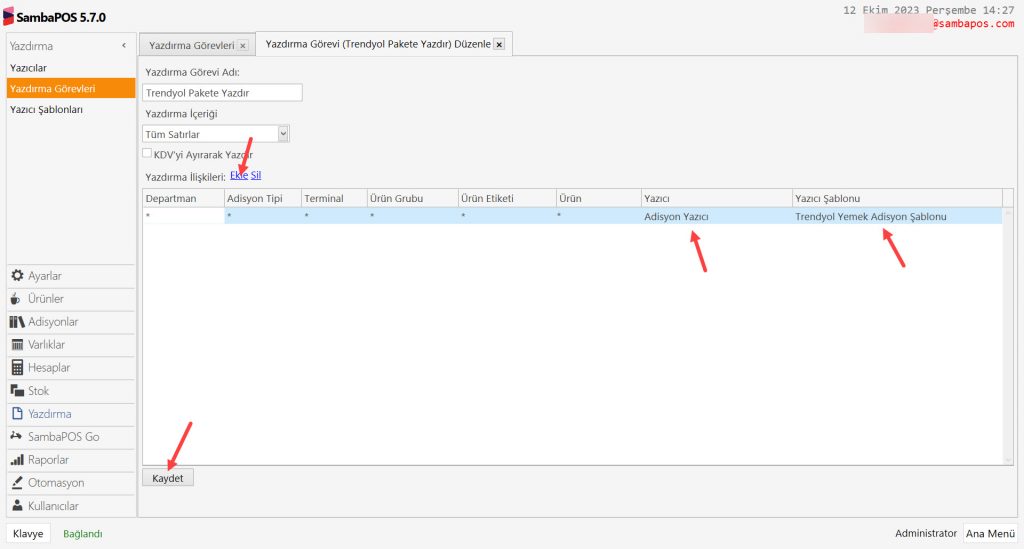
Task: Click the Raporlar bar chart icon
Action: 18,460
